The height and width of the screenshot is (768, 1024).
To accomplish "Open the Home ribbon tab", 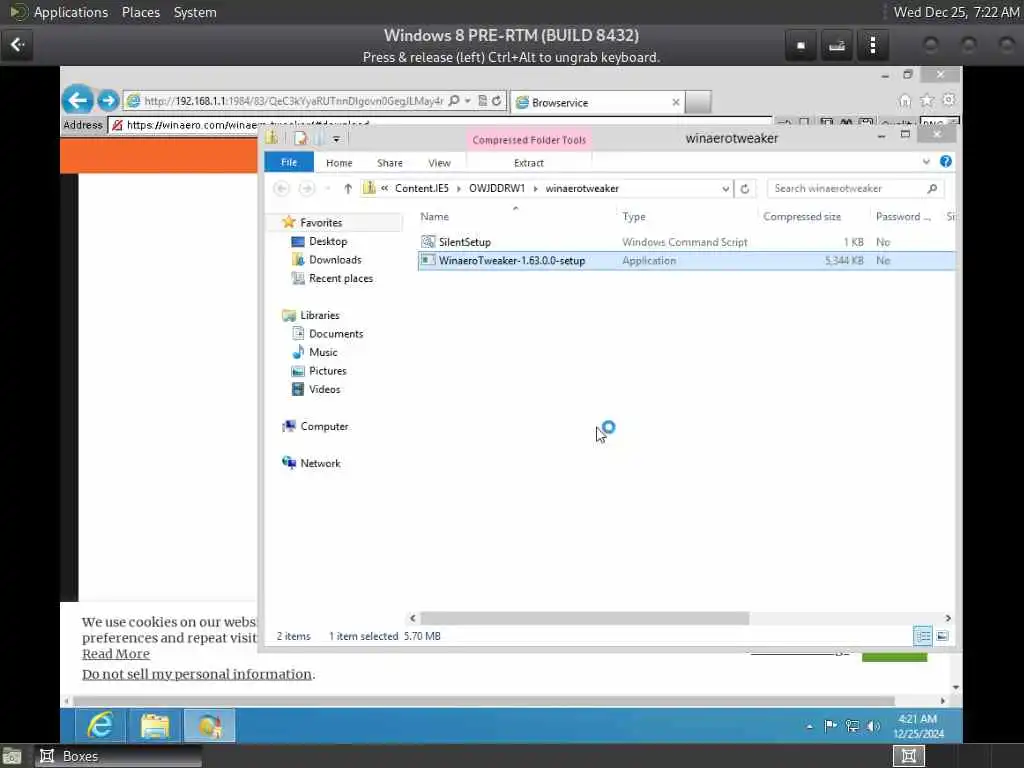I will click(x=339, y=163).
